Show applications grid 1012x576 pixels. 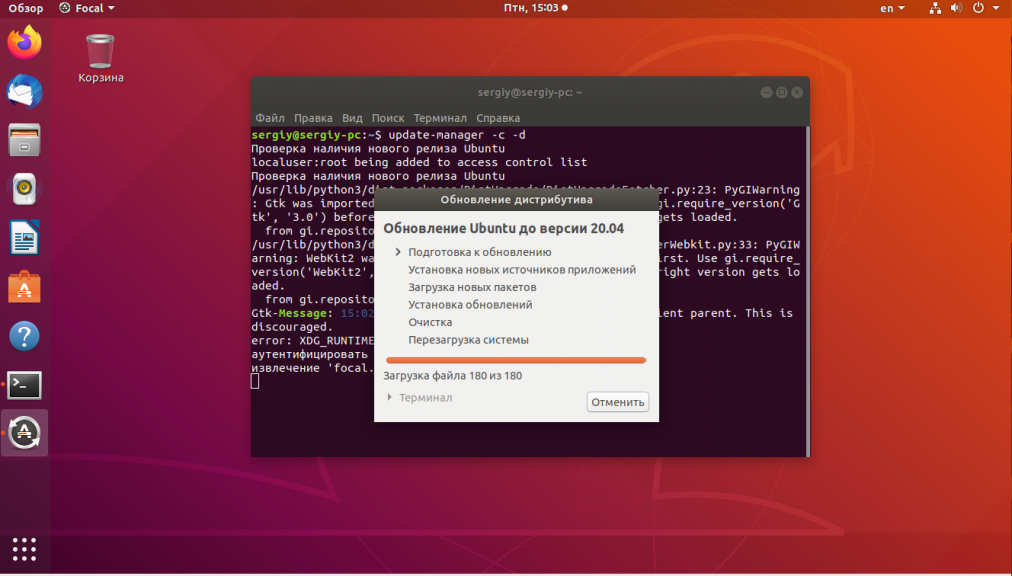pos(25,549)
